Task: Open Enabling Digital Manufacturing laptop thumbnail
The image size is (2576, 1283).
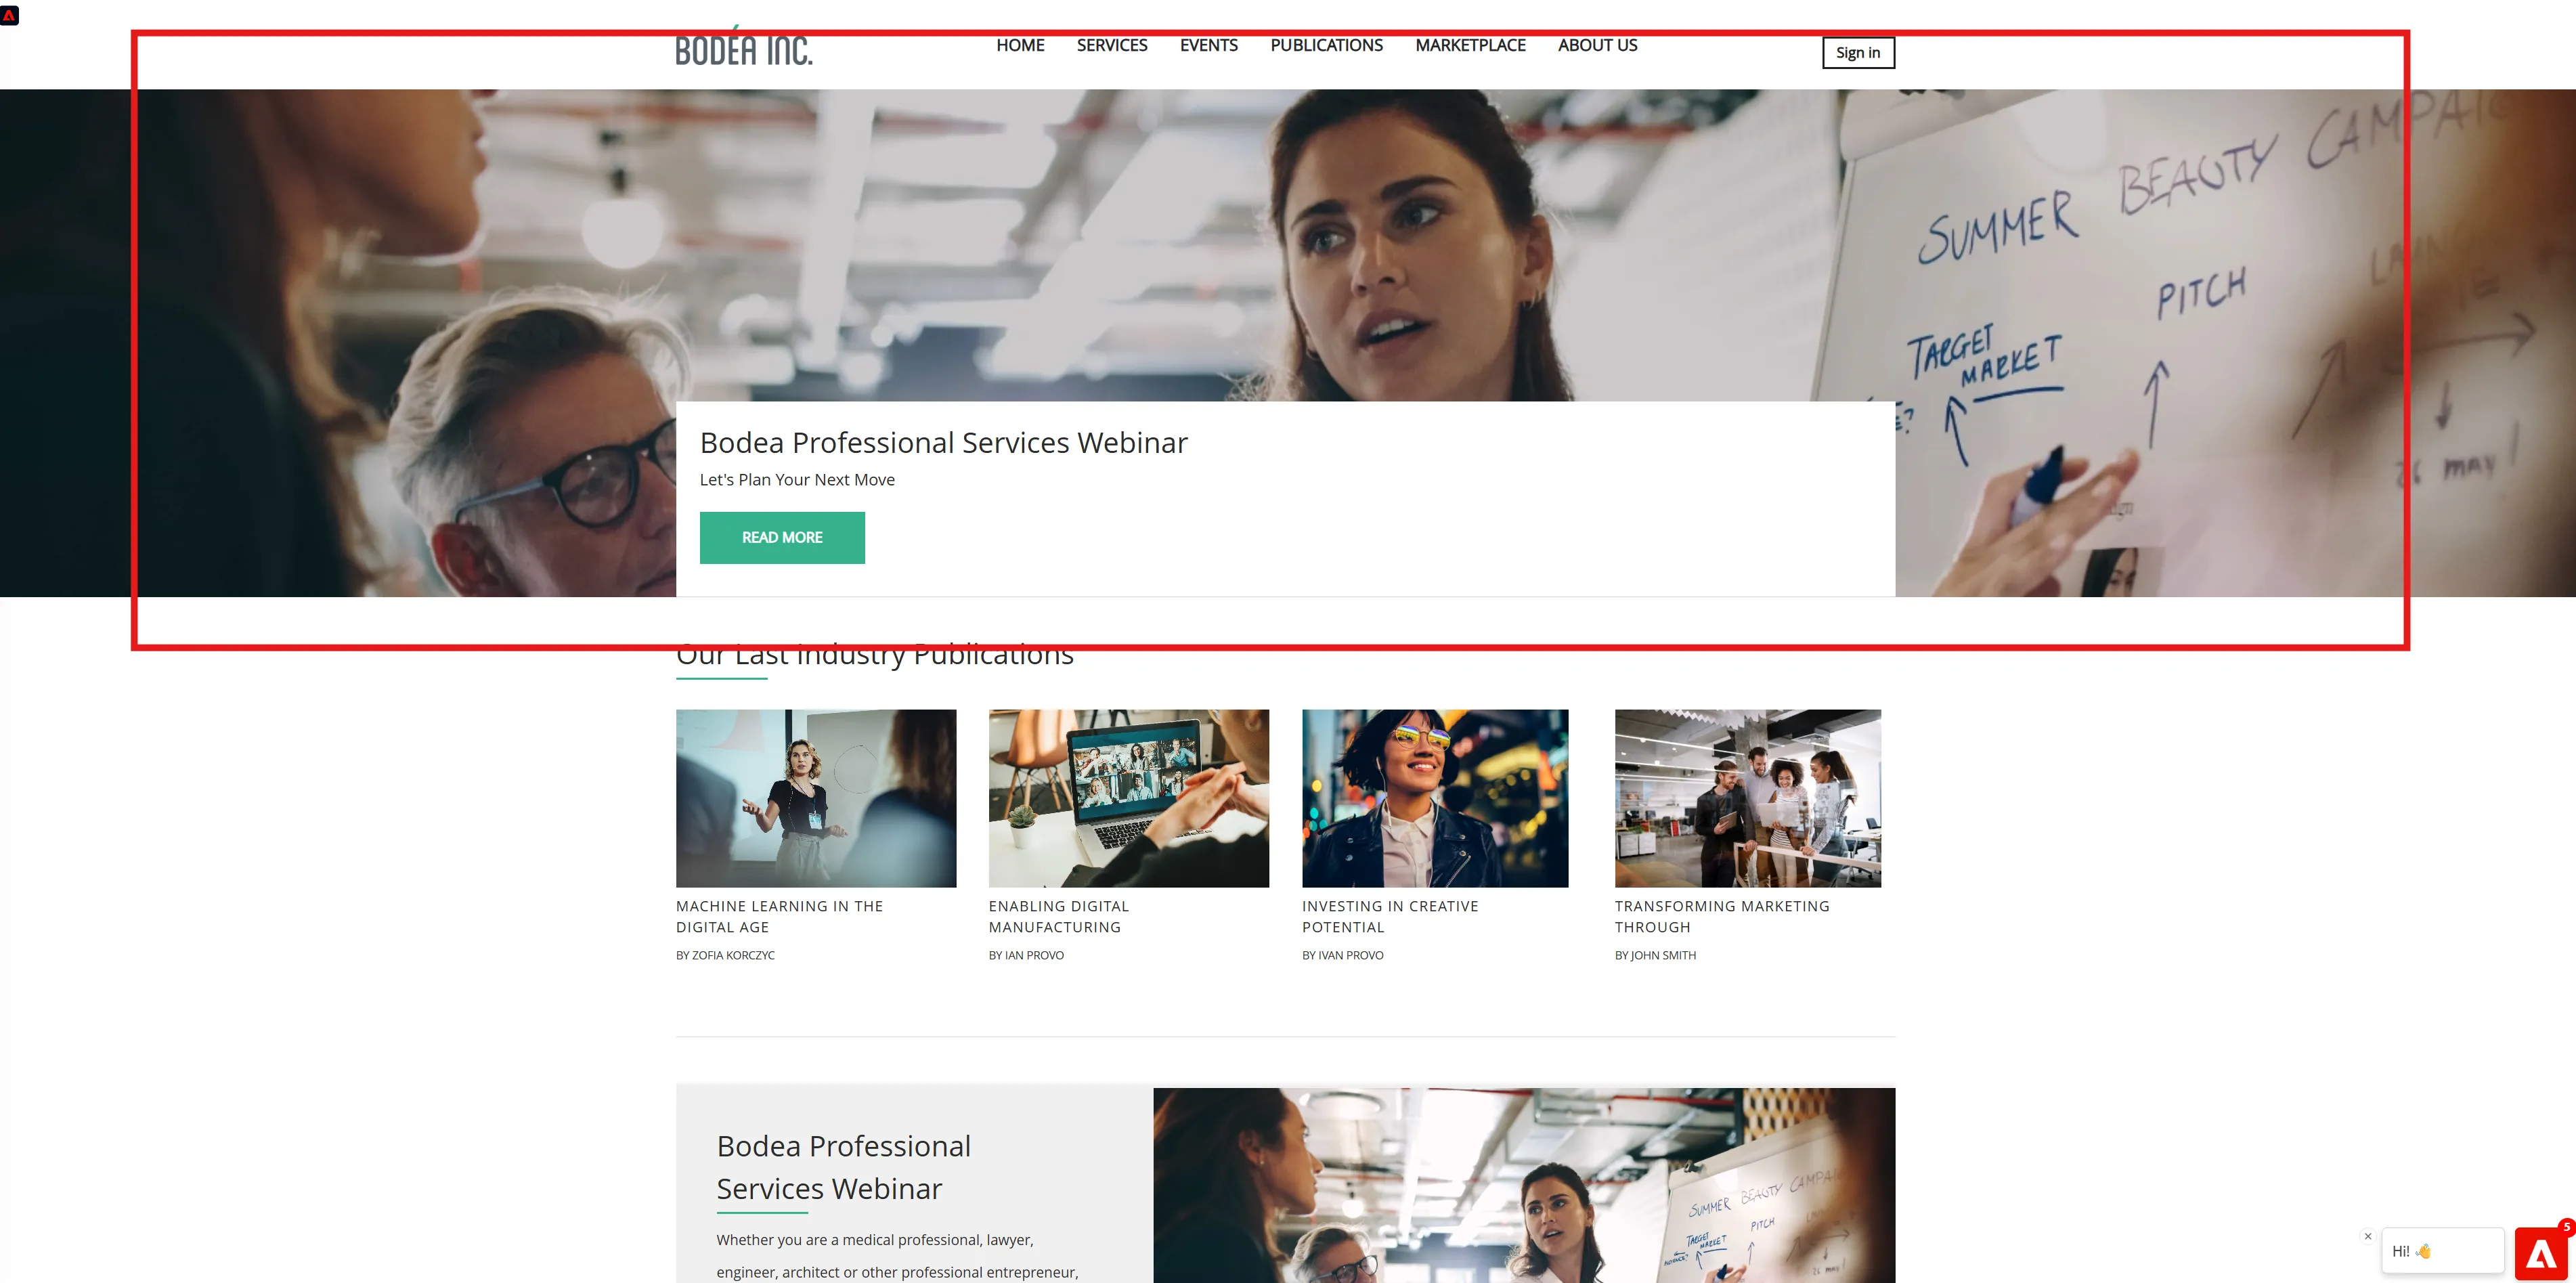Action: pos(1129,798)
